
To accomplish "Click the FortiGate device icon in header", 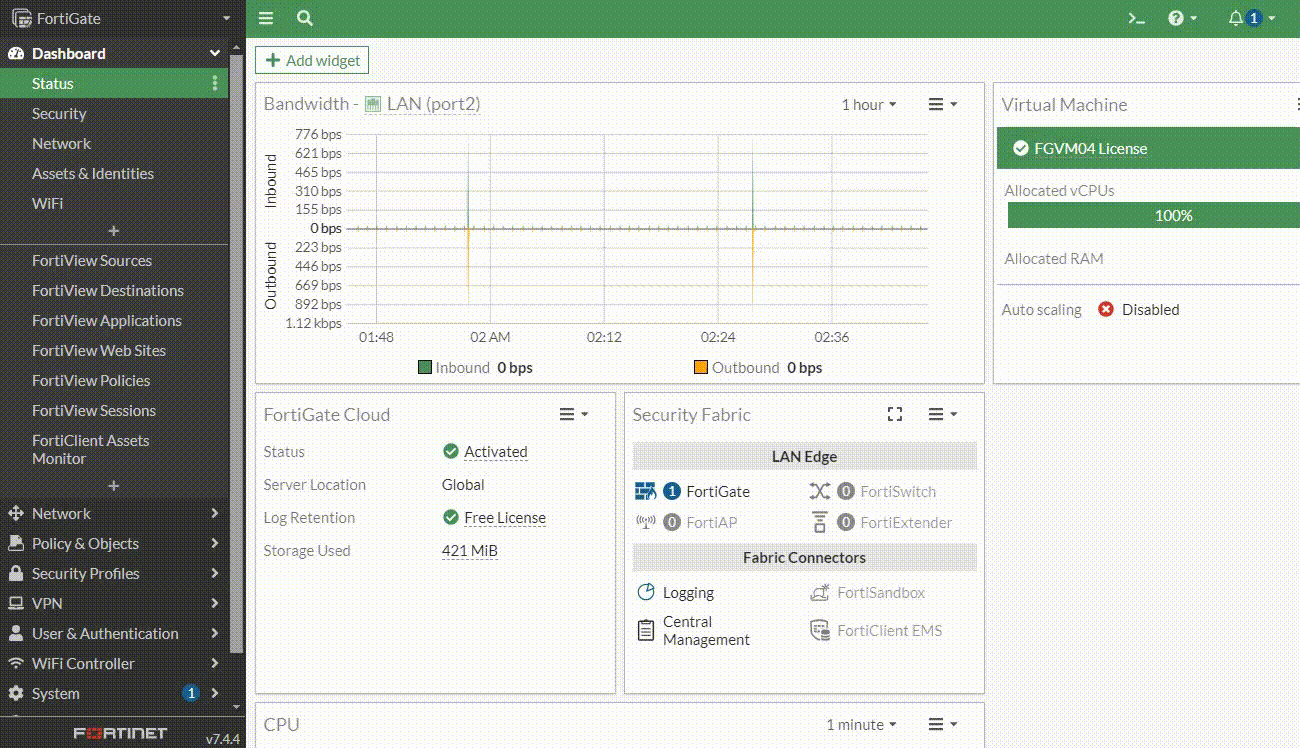I will click(21, 18).
